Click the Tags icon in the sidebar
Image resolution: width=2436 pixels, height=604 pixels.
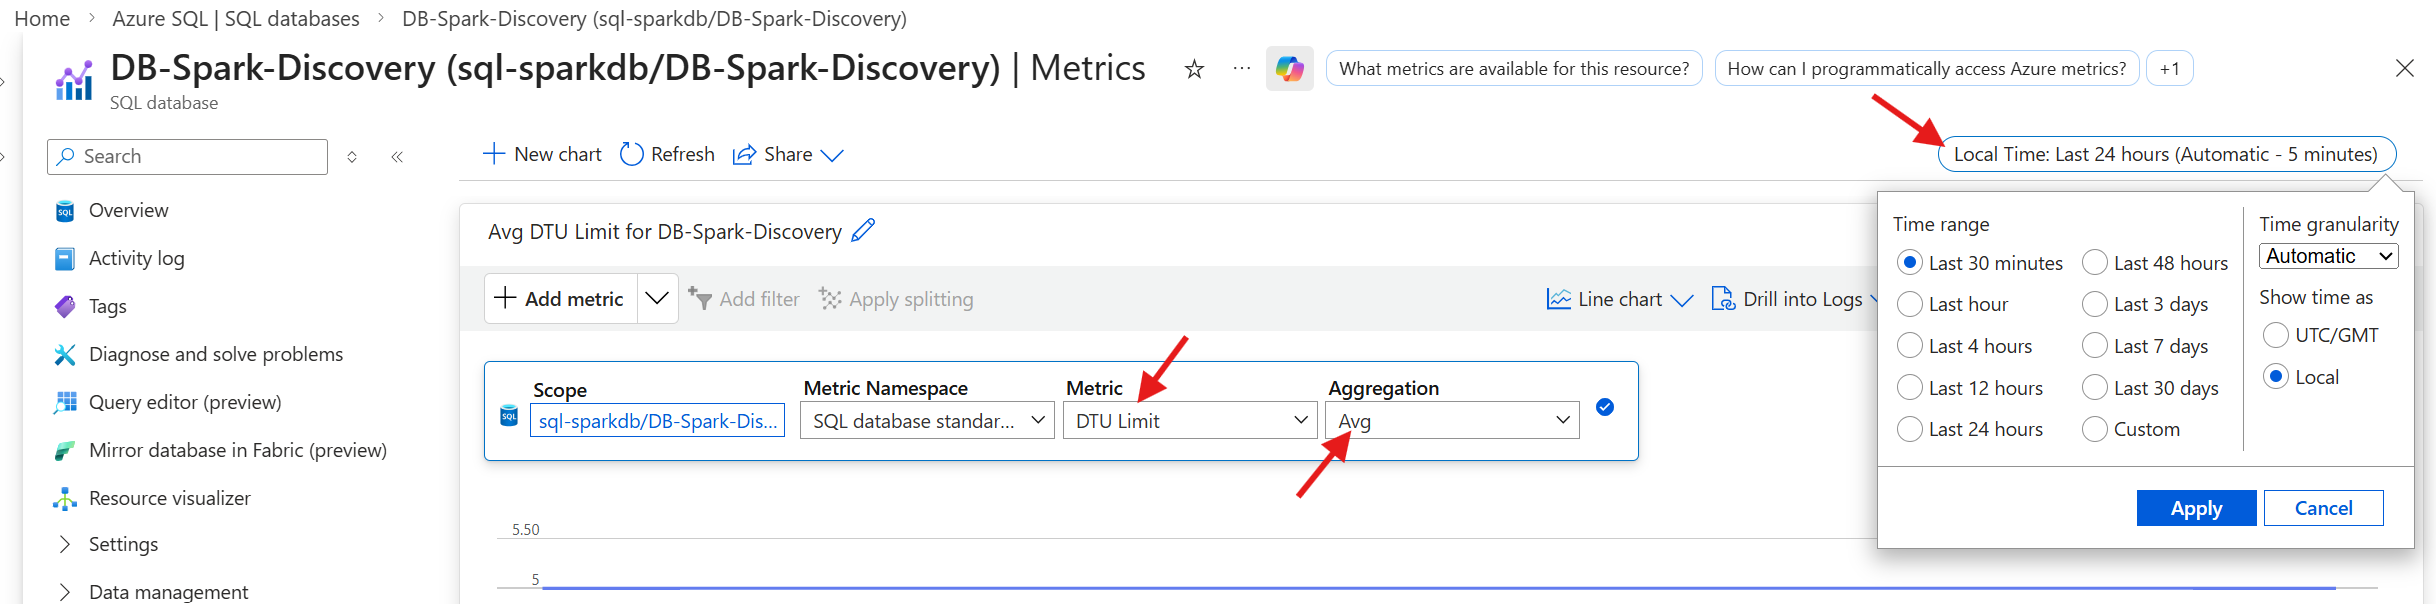coord(65,306)
